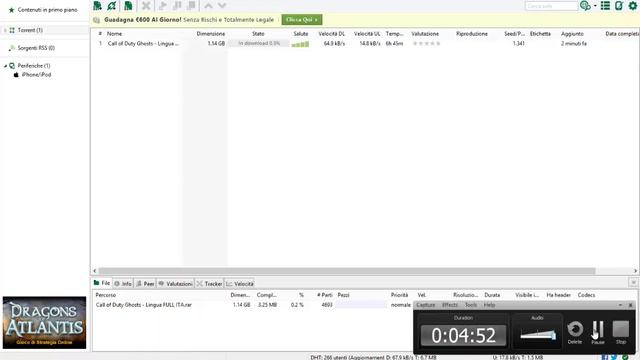
Task: Open Tools menu in the recorder window
Action: click(x=471, y=305)
